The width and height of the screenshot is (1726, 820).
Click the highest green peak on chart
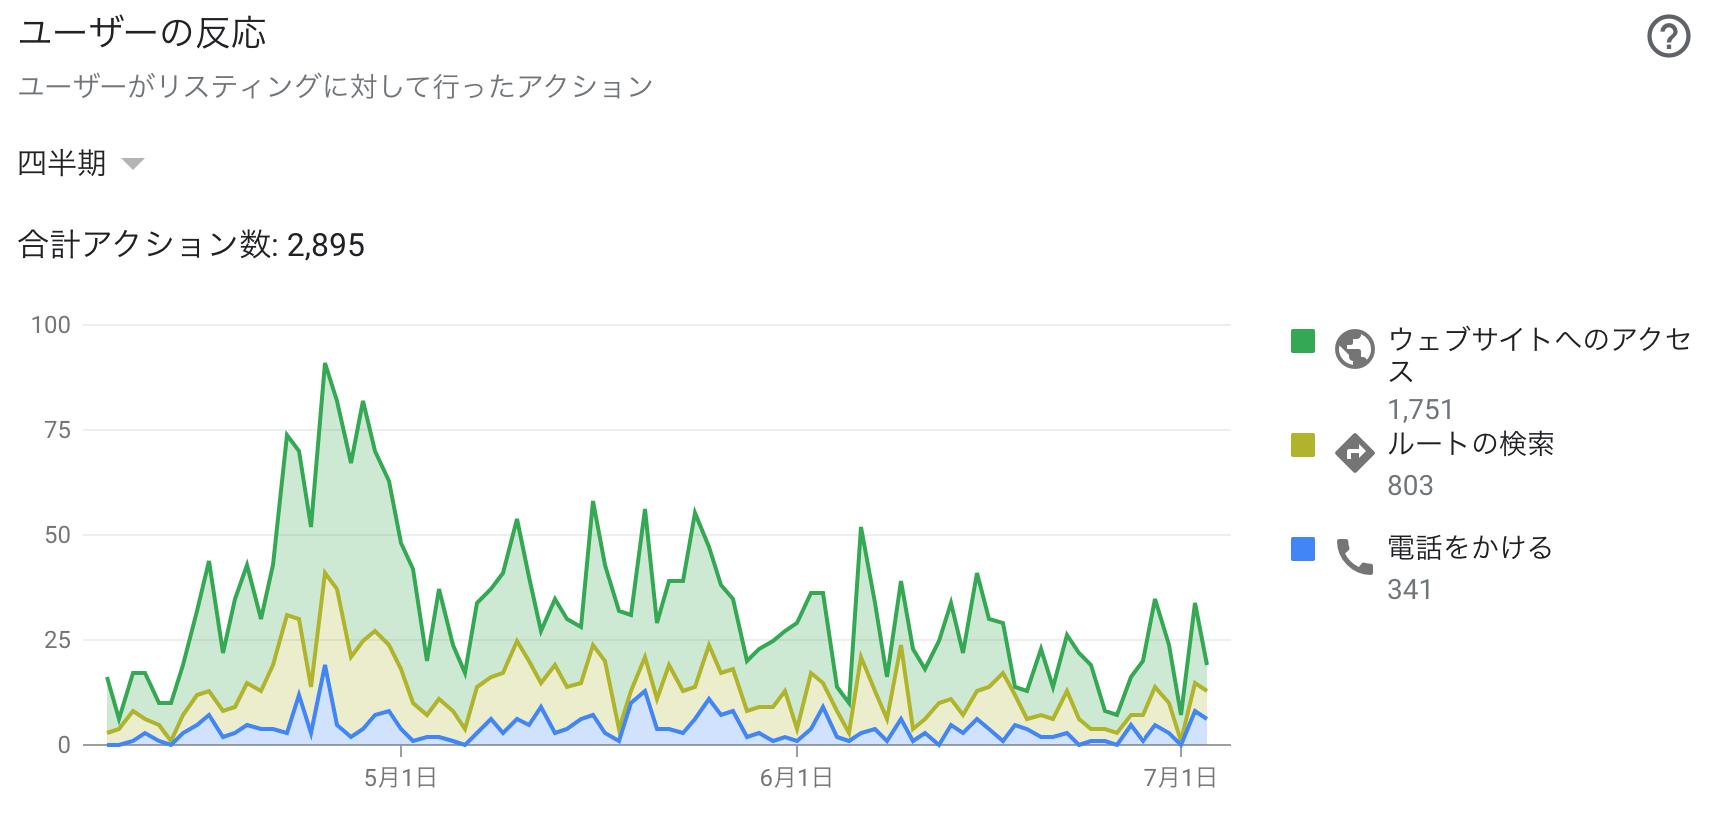coord(326,364)
